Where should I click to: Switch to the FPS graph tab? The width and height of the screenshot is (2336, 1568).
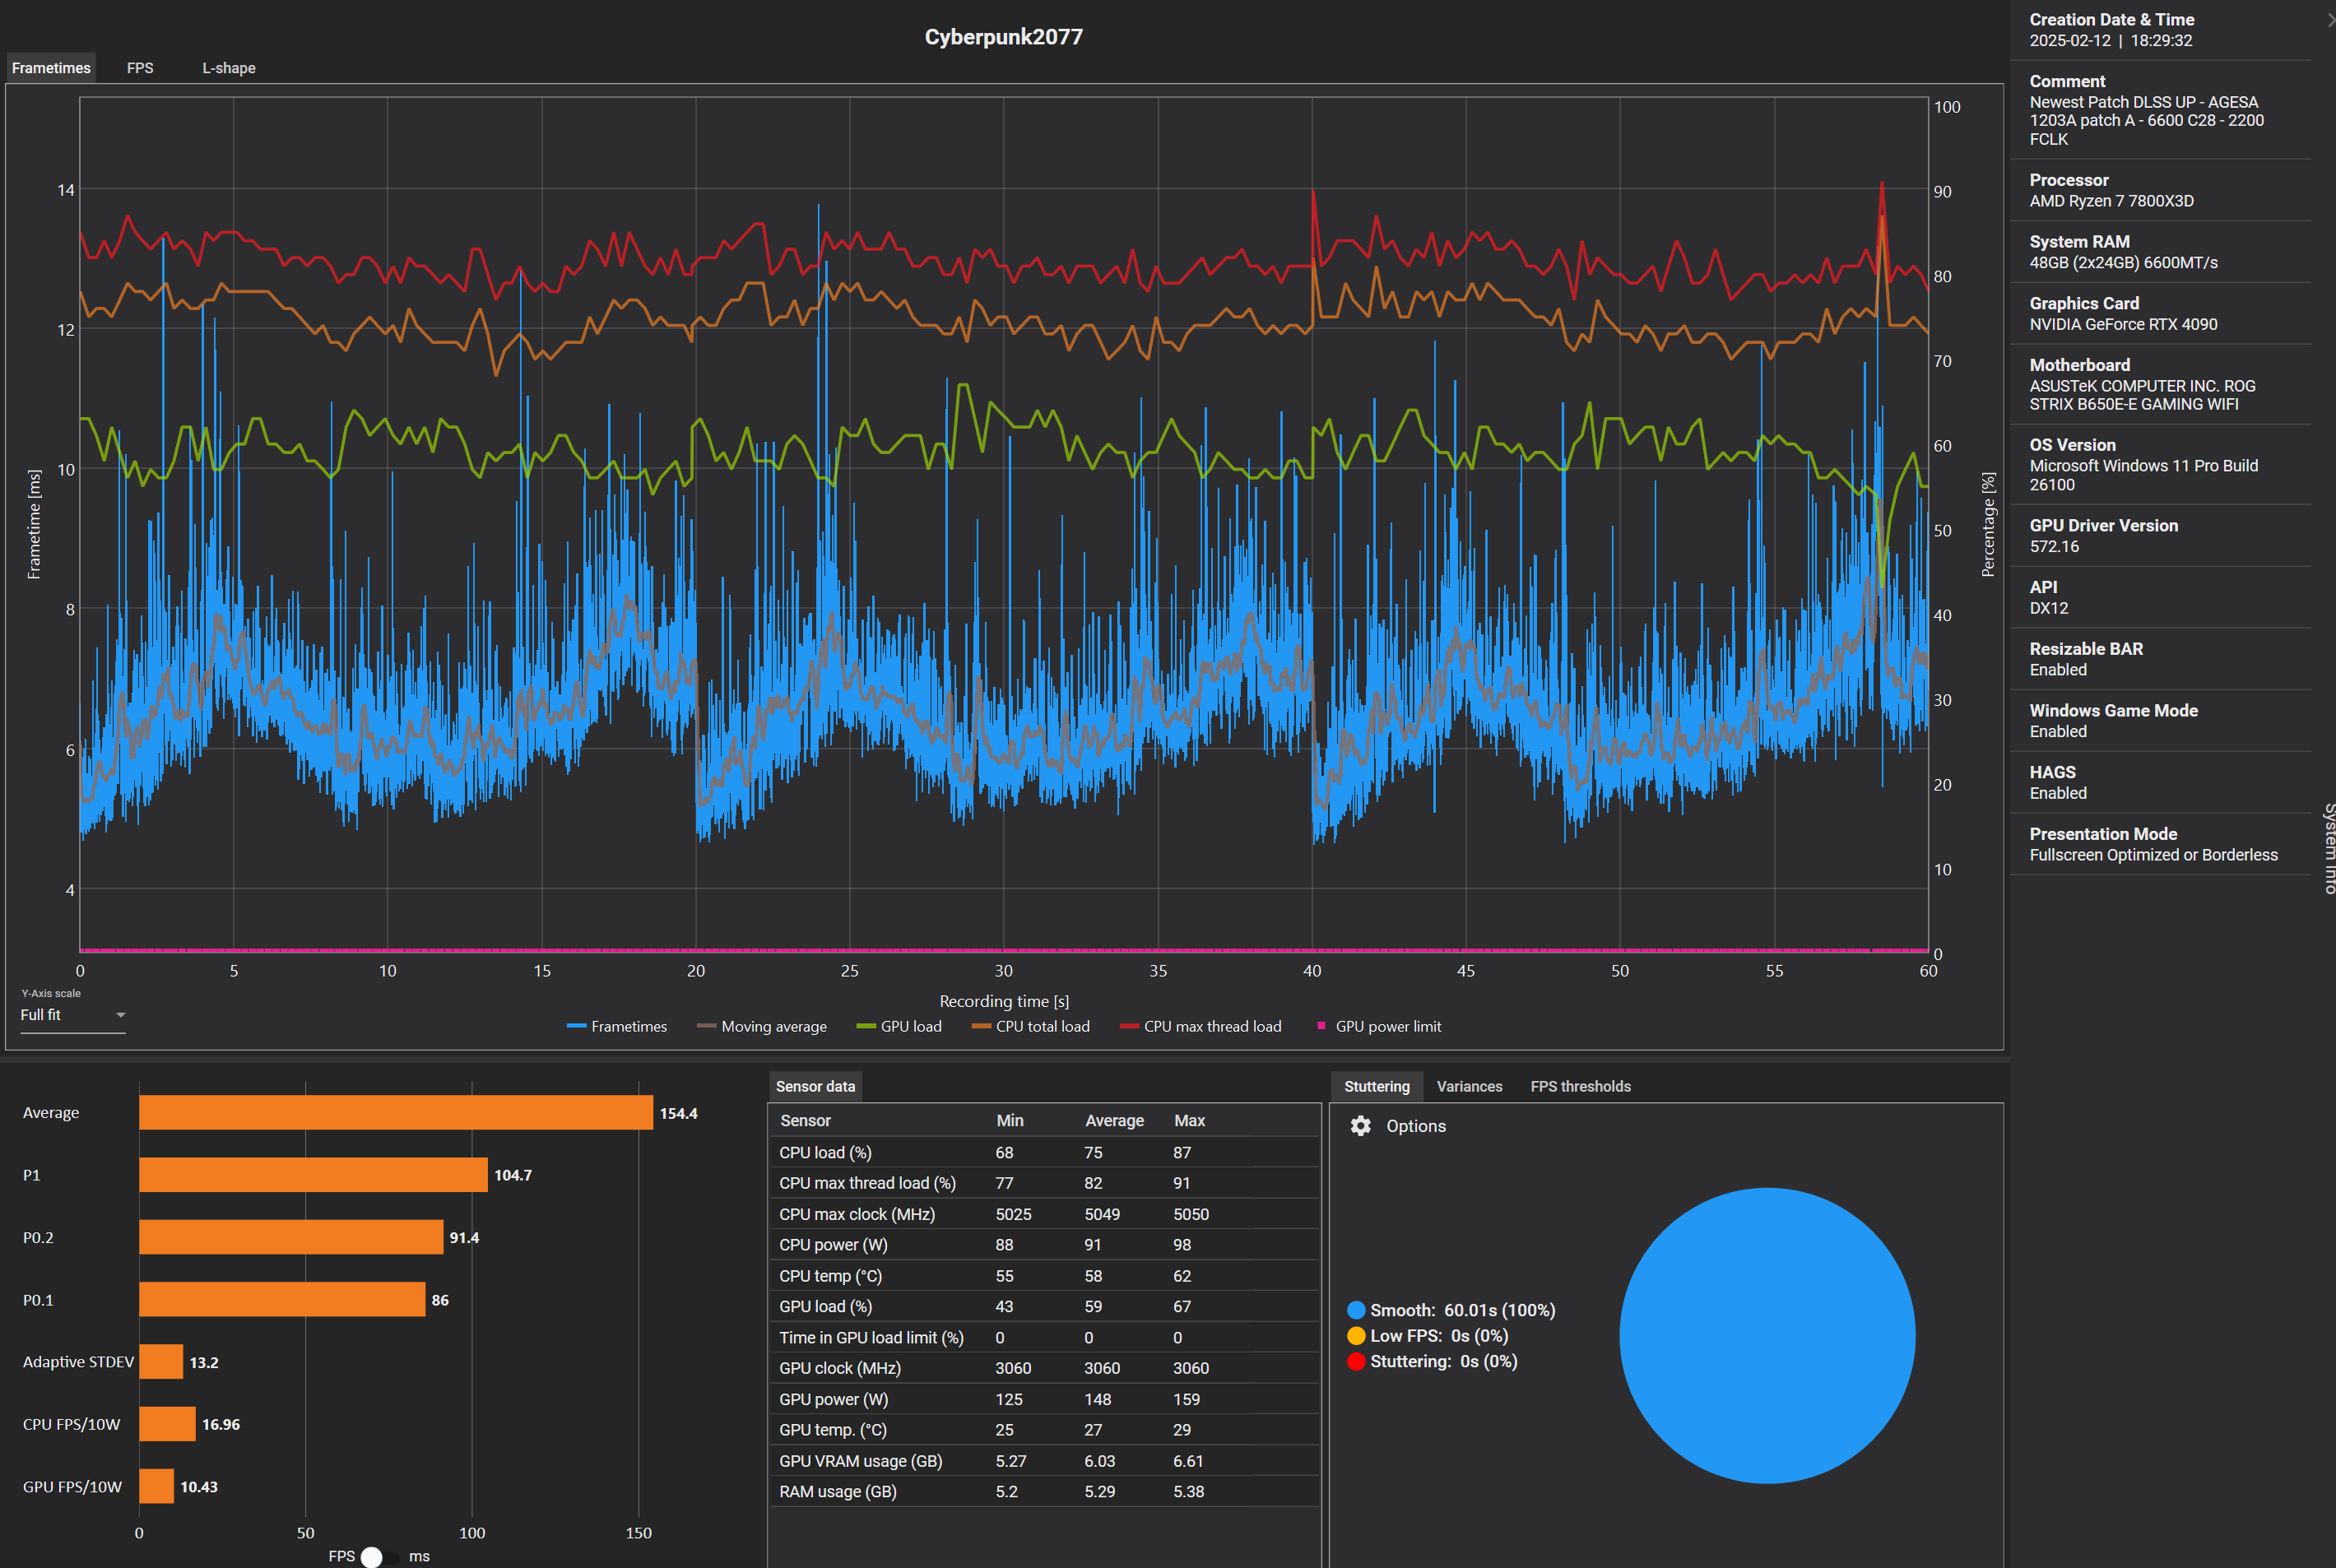tap(140, 68)
